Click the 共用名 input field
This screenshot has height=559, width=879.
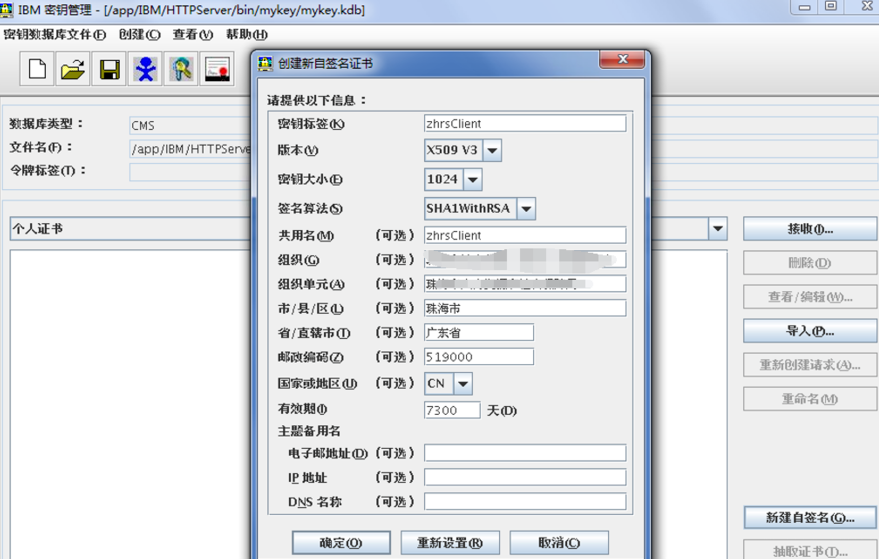pyautogui.click(x=525, y=235)
